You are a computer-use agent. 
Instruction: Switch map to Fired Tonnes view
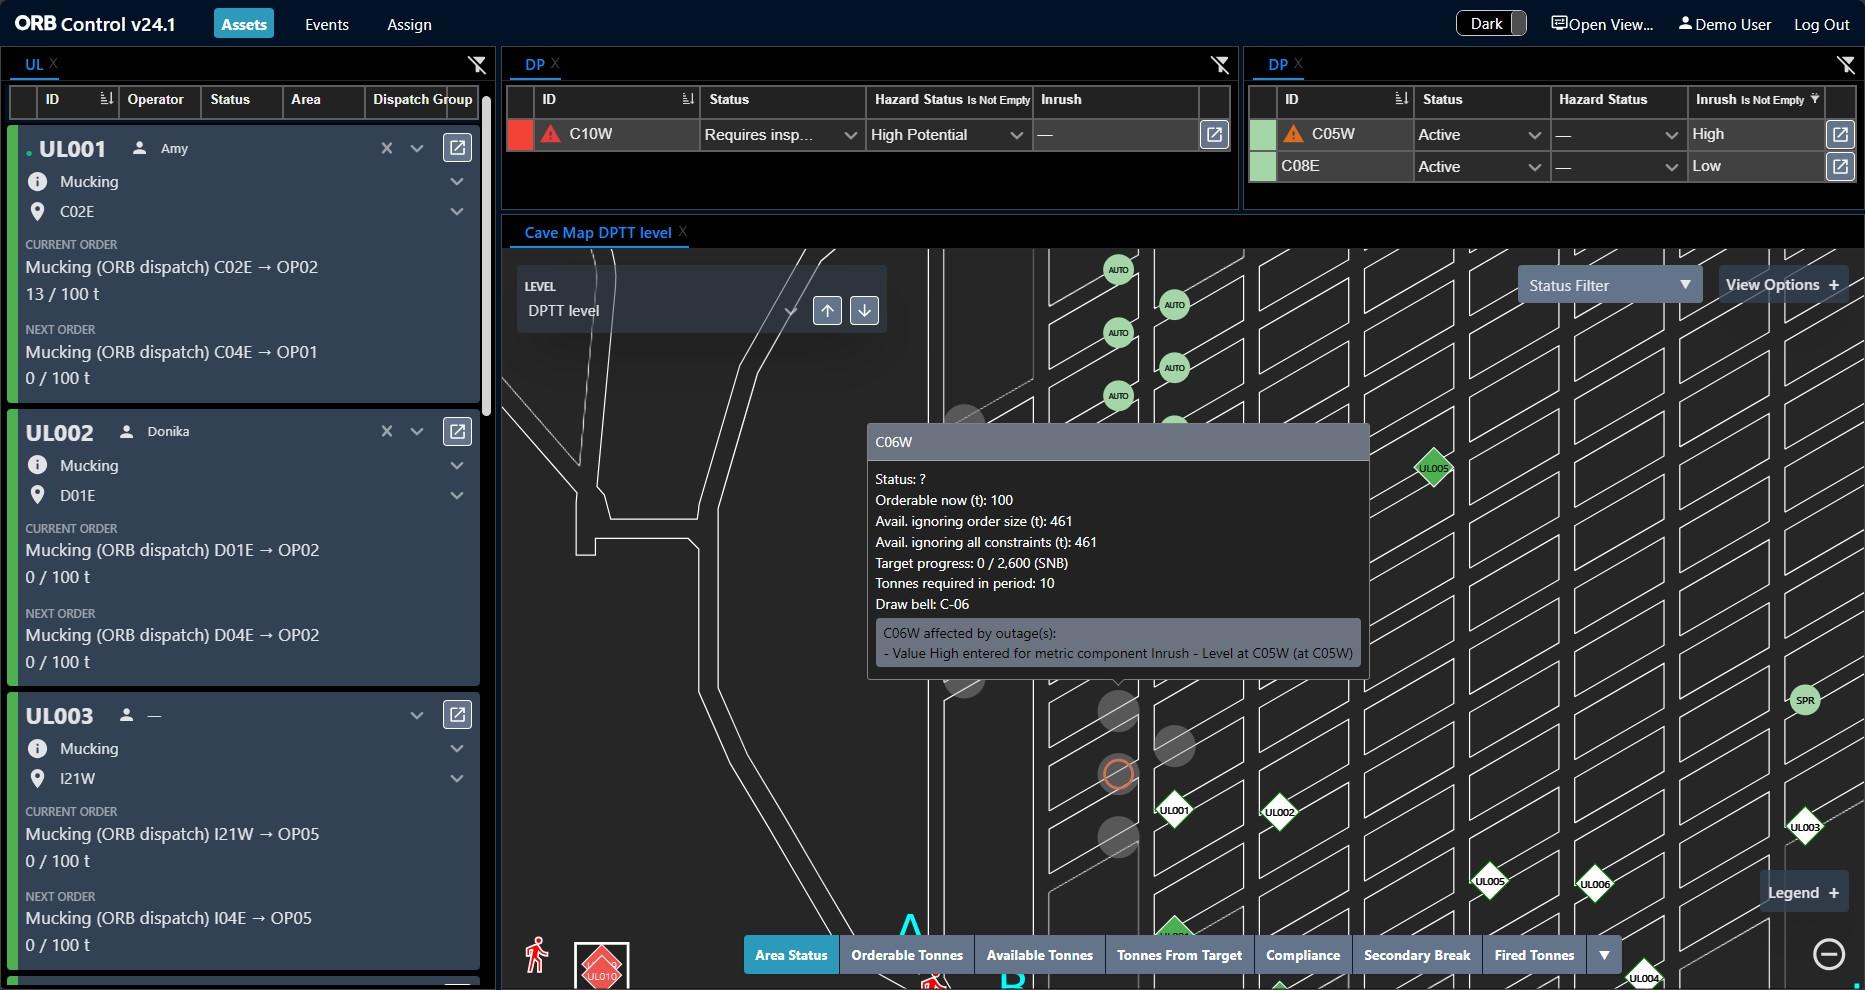(x=1534, y=955)
